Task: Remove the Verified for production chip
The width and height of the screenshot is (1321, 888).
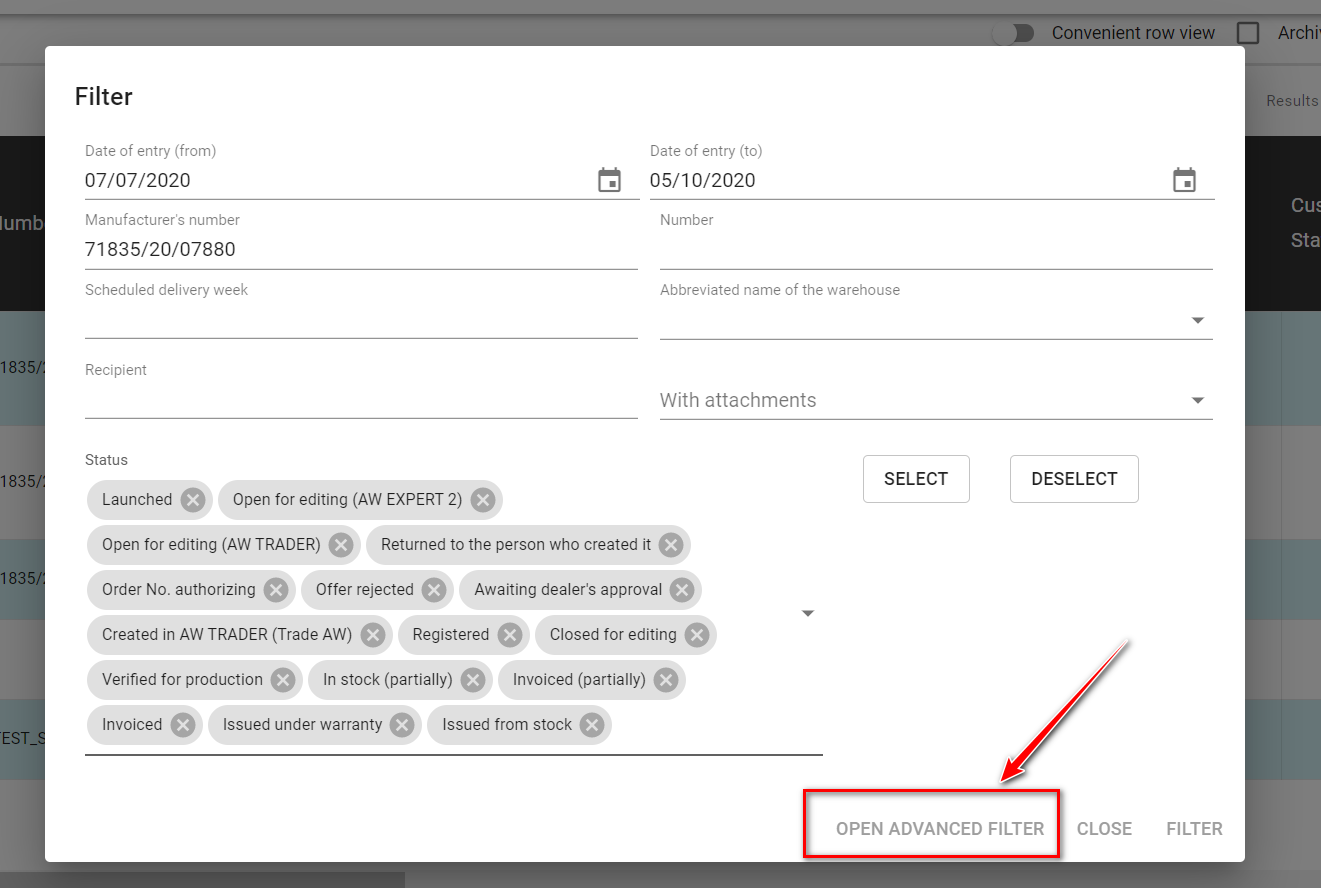Action: [283, 680]
